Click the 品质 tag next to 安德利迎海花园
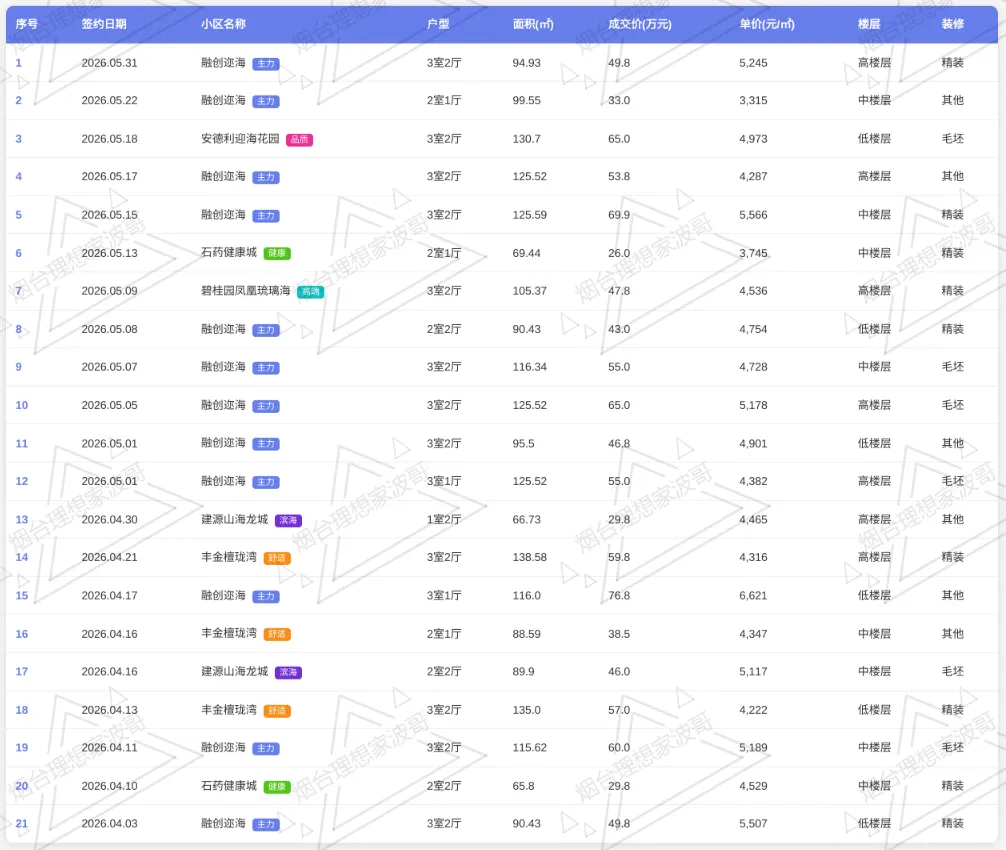The height and width of the screenshot is (850, 1006). [299, 140]
